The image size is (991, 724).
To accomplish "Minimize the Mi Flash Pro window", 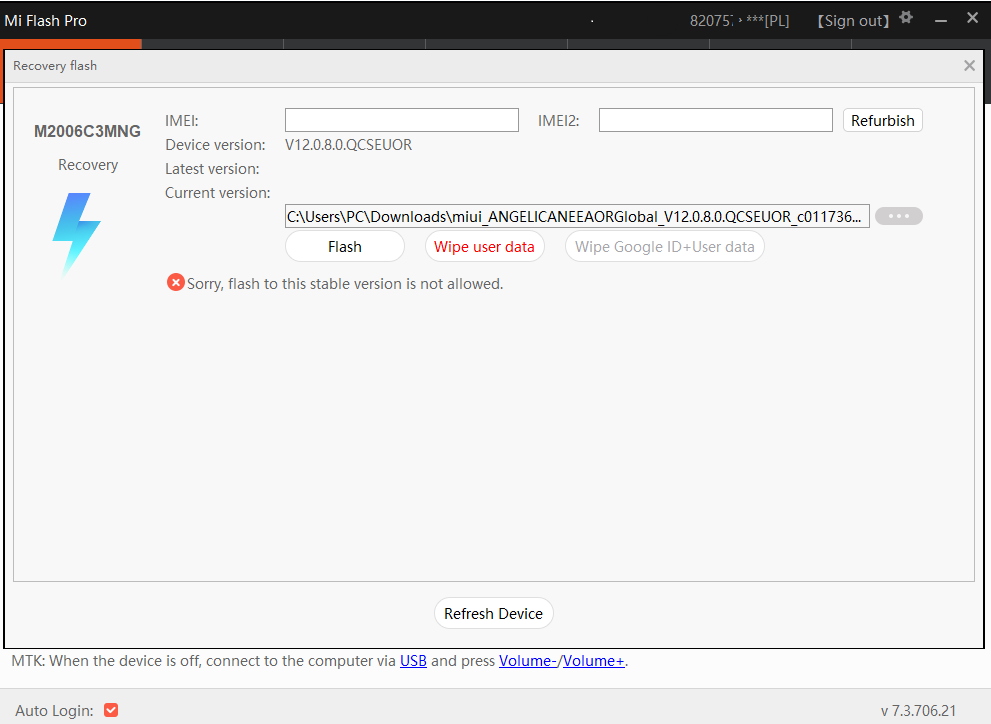I will 940,20.
